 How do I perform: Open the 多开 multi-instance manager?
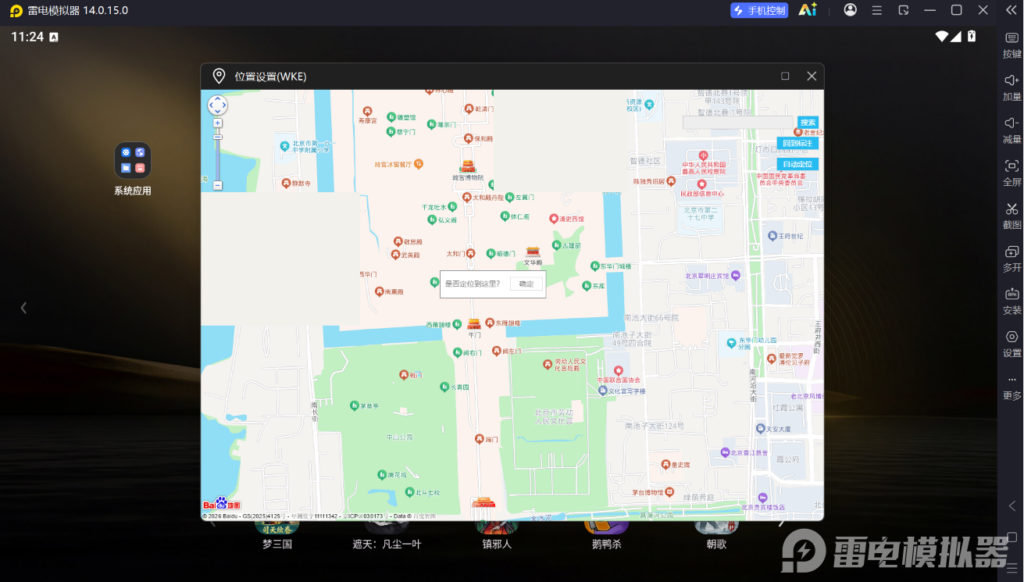1012,259
